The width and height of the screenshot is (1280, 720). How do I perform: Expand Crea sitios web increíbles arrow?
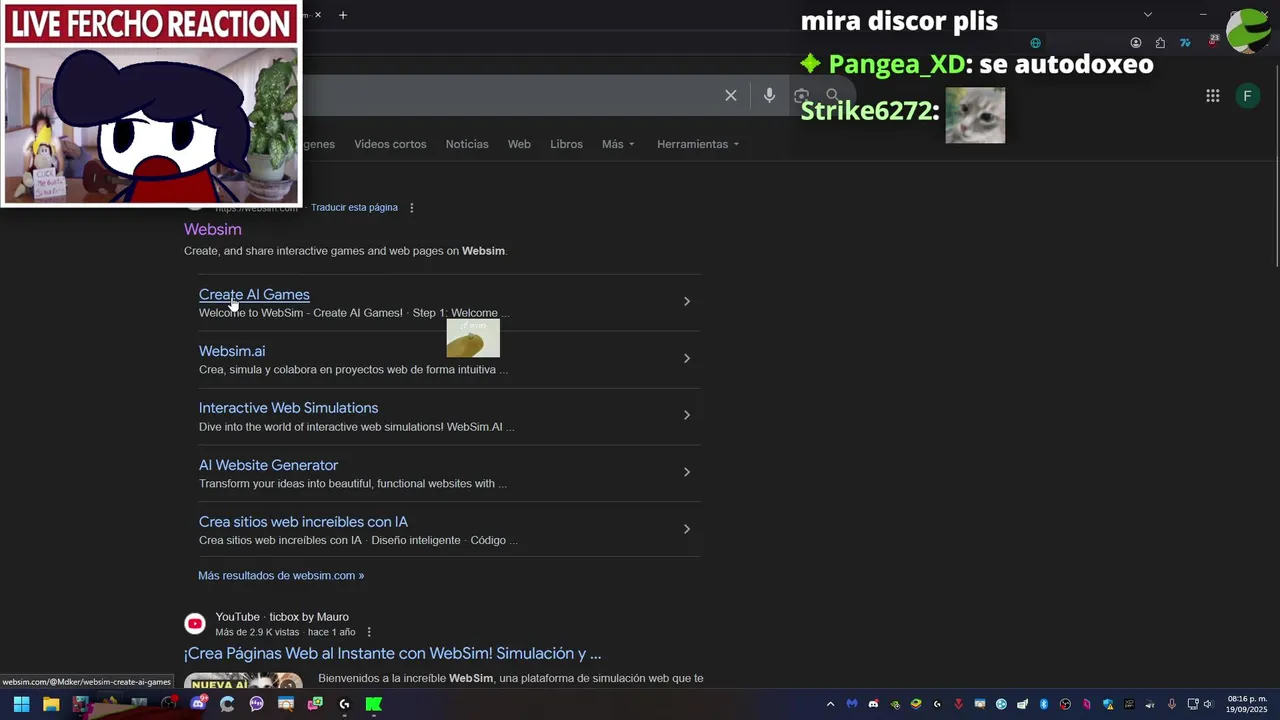point(686,529)
